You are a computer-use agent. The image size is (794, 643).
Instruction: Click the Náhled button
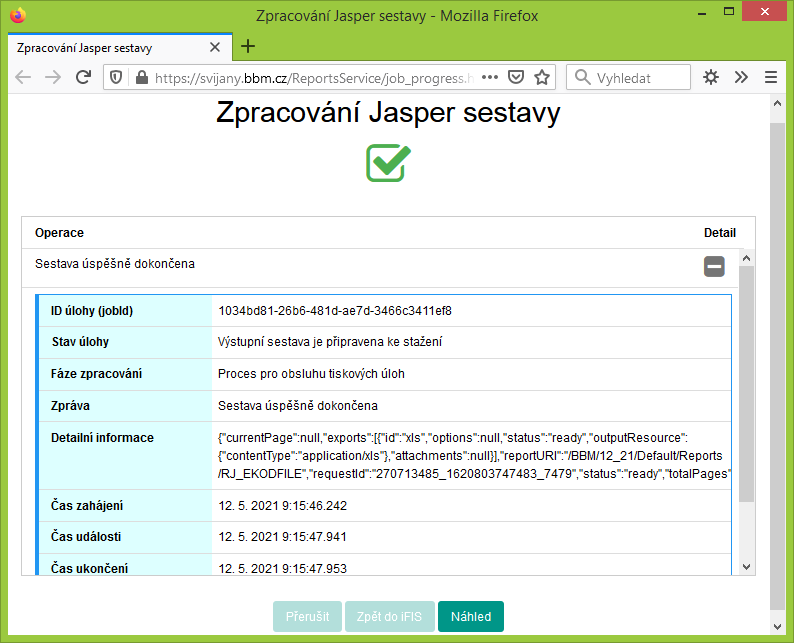[471, 616]
